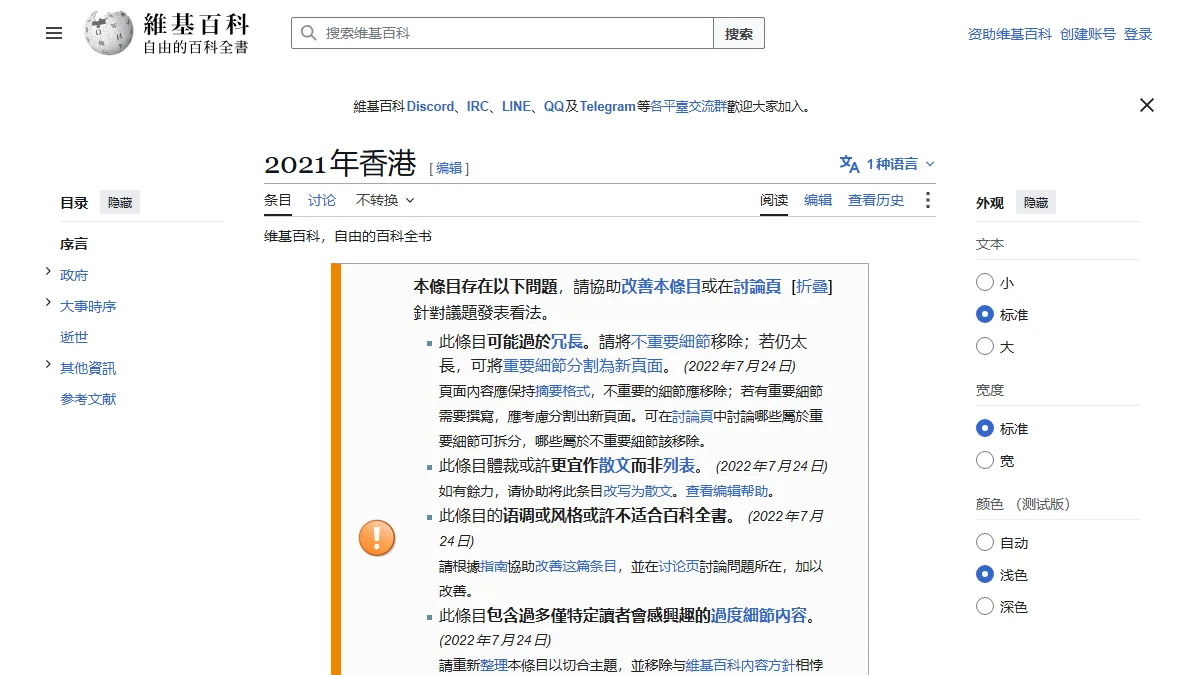Switch to the 阅读 tab

pyautogui.click(x=774, y=200)
